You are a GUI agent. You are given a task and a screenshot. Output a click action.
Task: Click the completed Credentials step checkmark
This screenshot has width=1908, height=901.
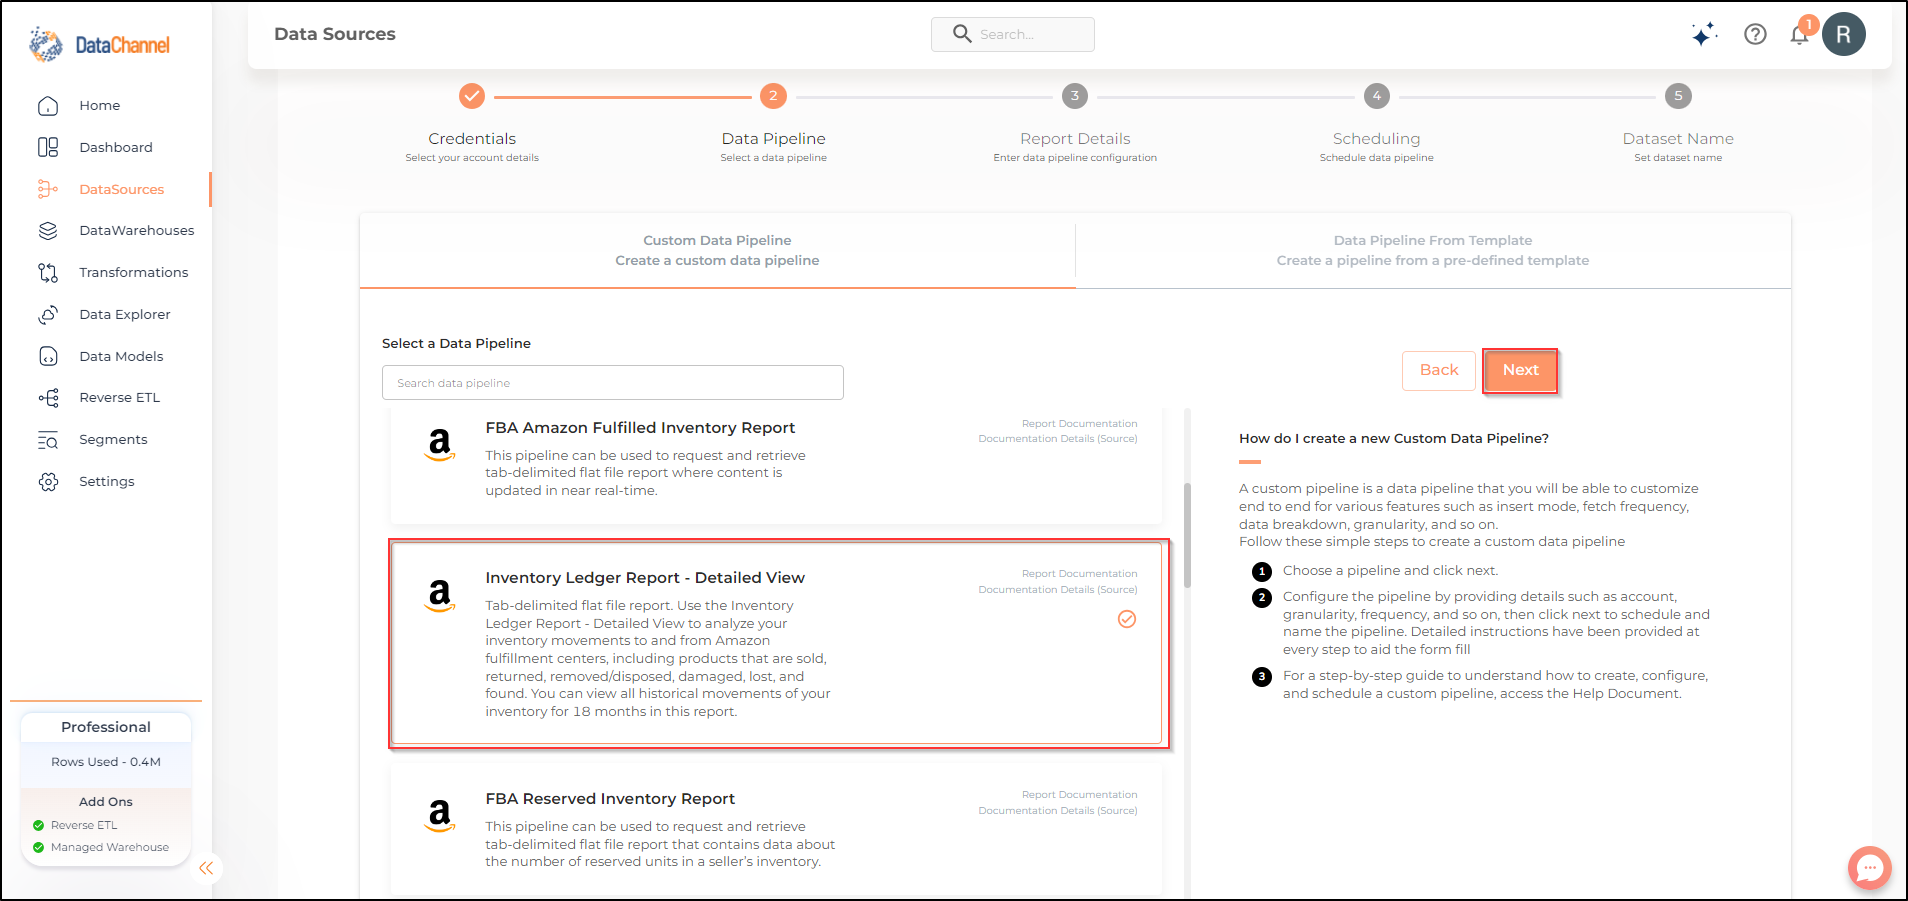tap(472, 96)
